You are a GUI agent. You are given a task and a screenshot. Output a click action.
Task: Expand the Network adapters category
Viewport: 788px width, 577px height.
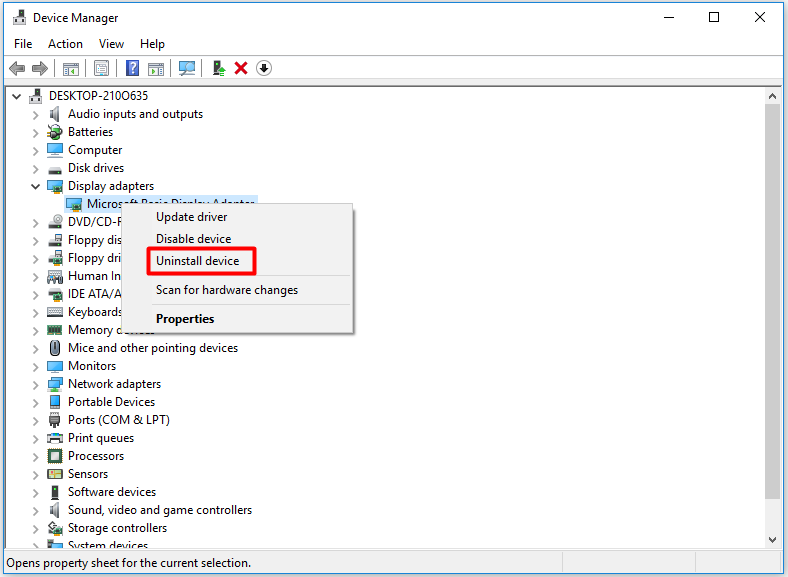pyautogui.click(x=35, y=385)
